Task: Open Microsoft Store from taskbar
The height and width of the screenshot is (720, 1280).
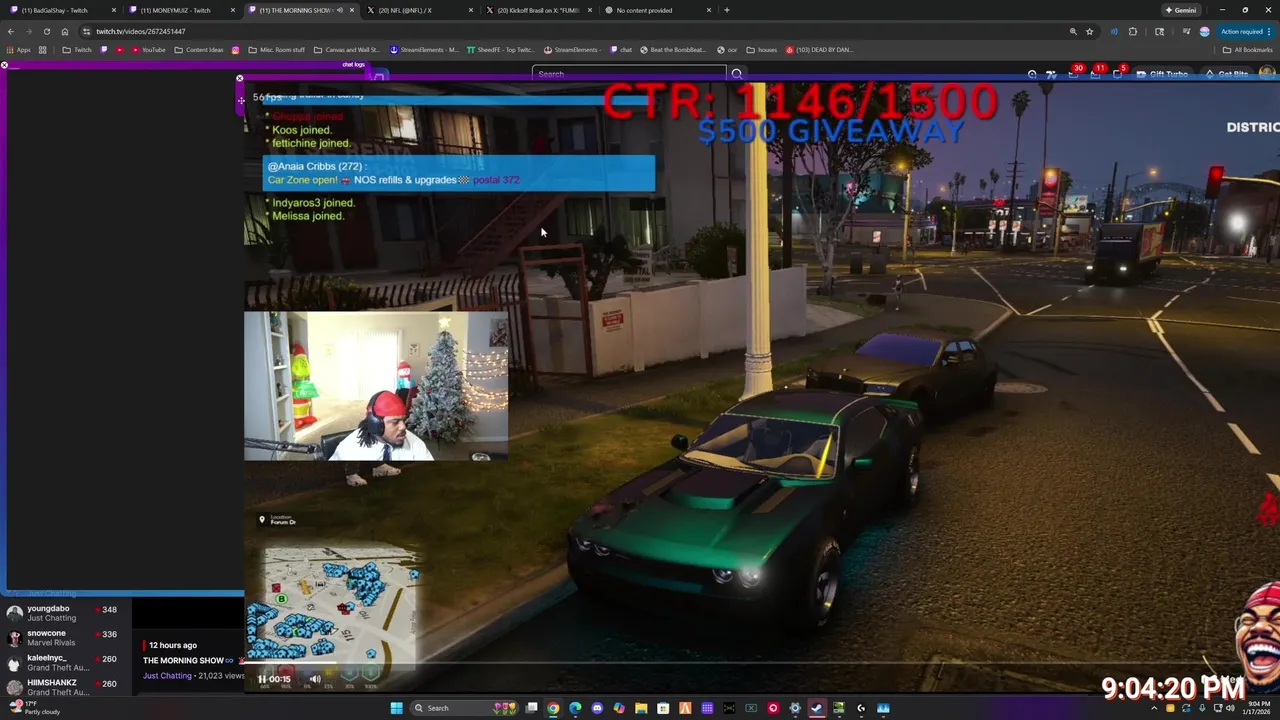Action: point(663,708)
